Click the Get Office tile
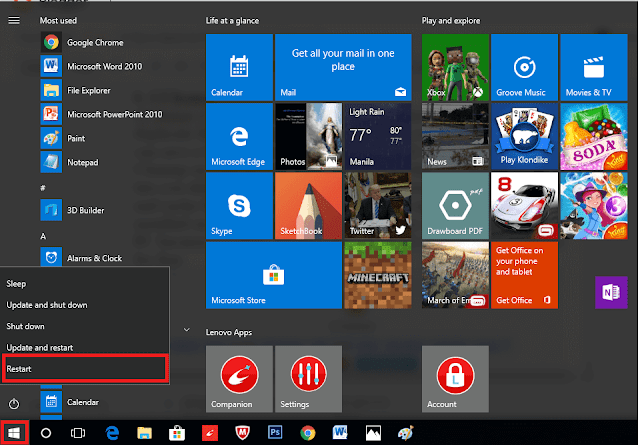 pos(524,275)
